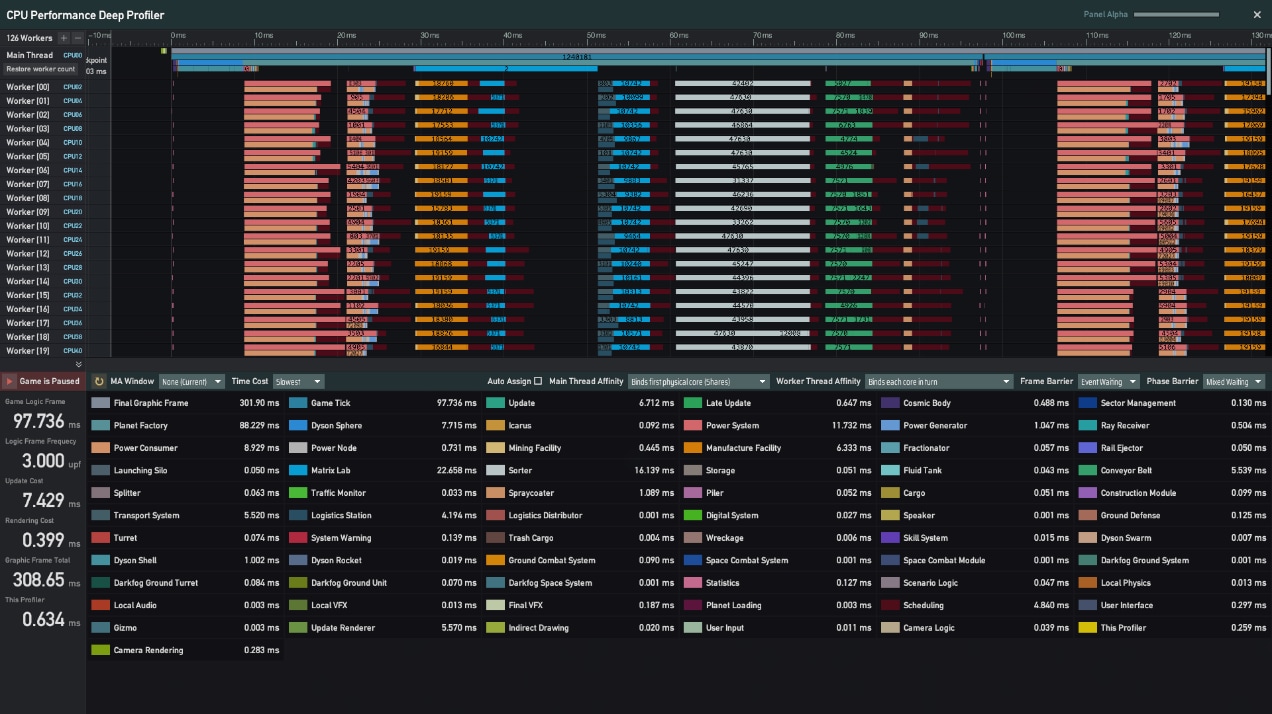Adjust the Panel Alpha slider
Viewport: 1272px width, 714px height.
coord(1175,14)
